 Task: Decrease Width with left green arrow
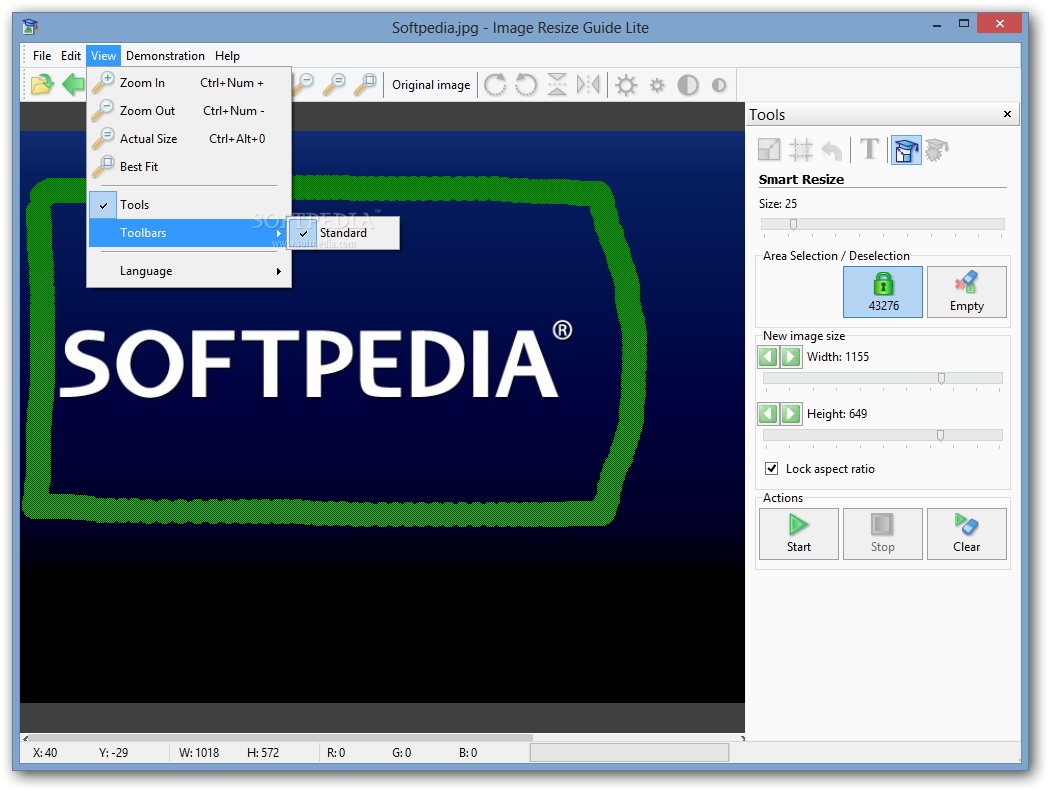[x=768, y=357]
